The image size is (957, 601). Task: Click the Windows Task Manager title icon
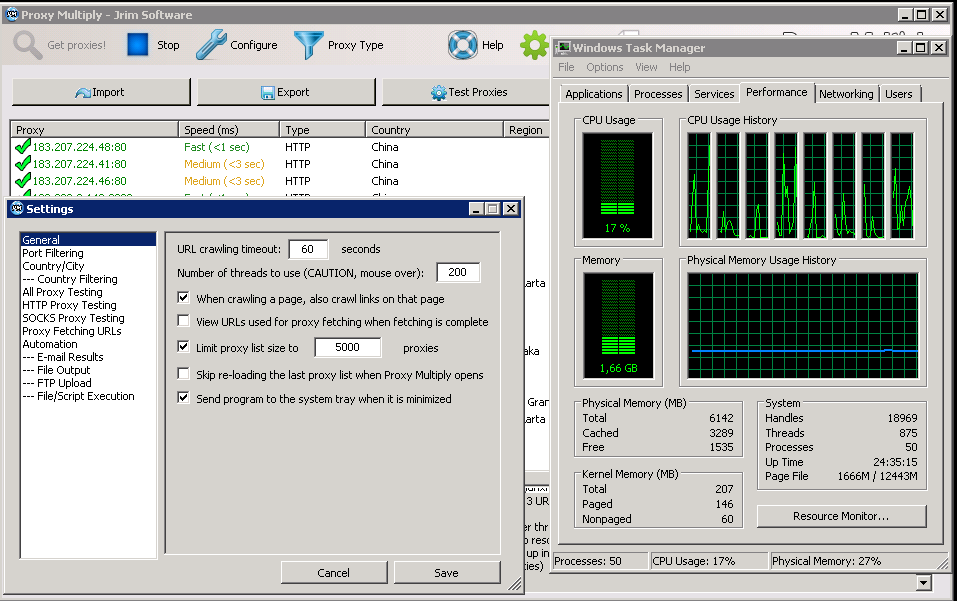coord(563,48)
